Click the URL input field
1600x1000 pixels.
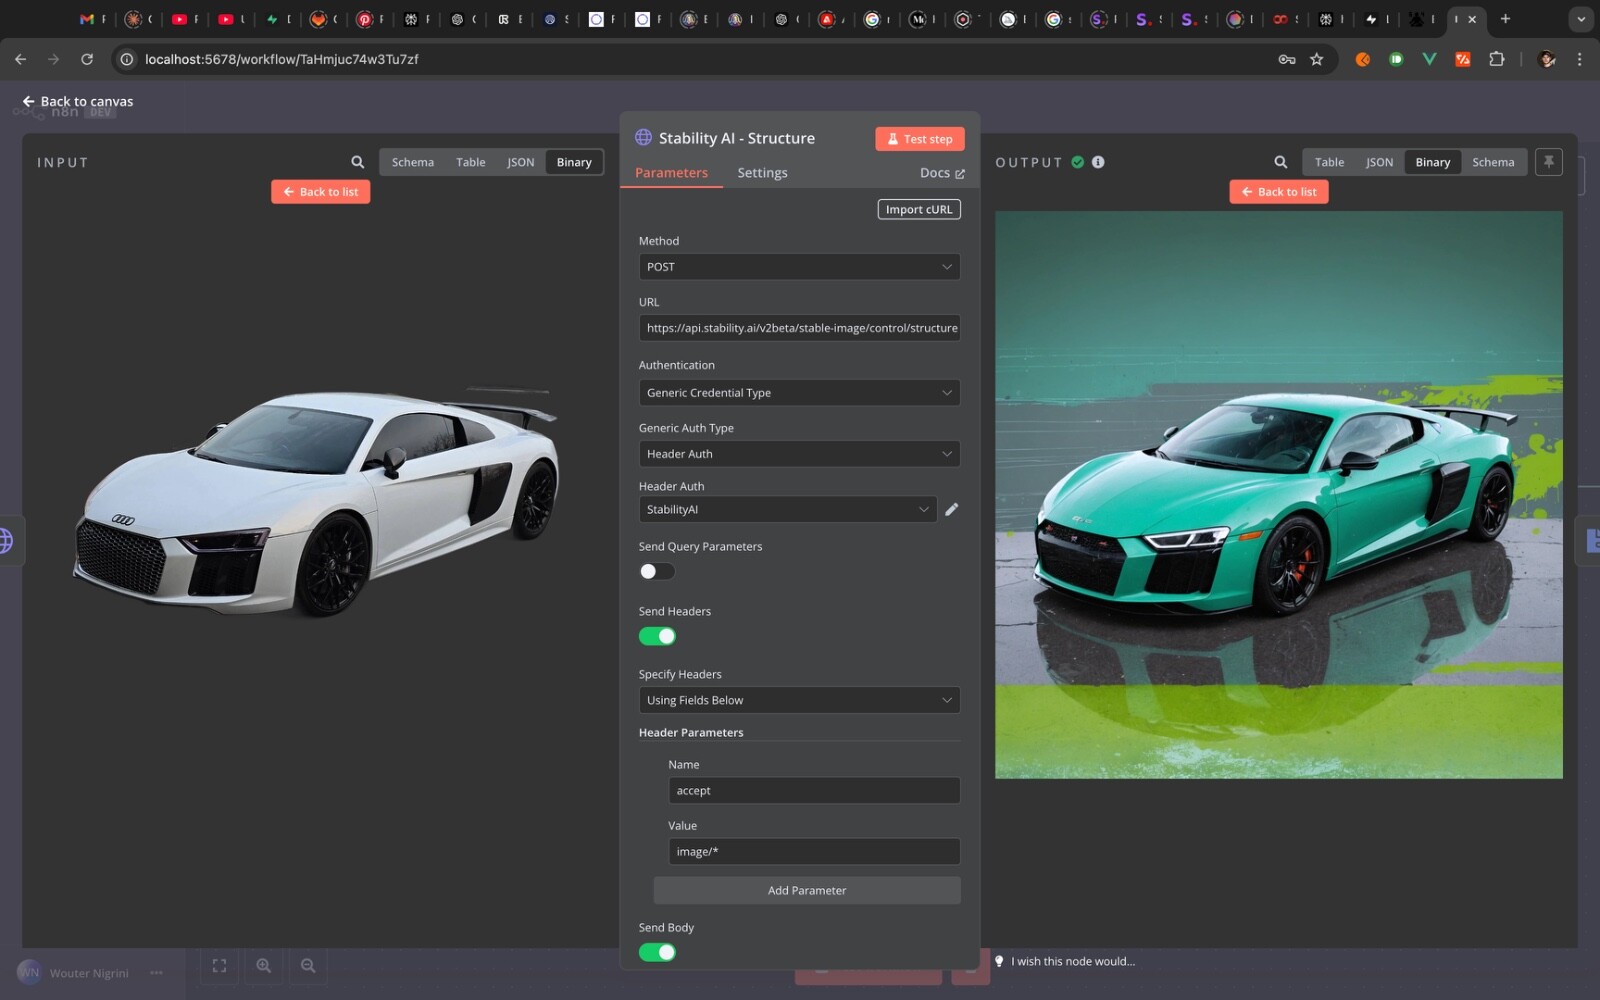[x=799, y=328]
